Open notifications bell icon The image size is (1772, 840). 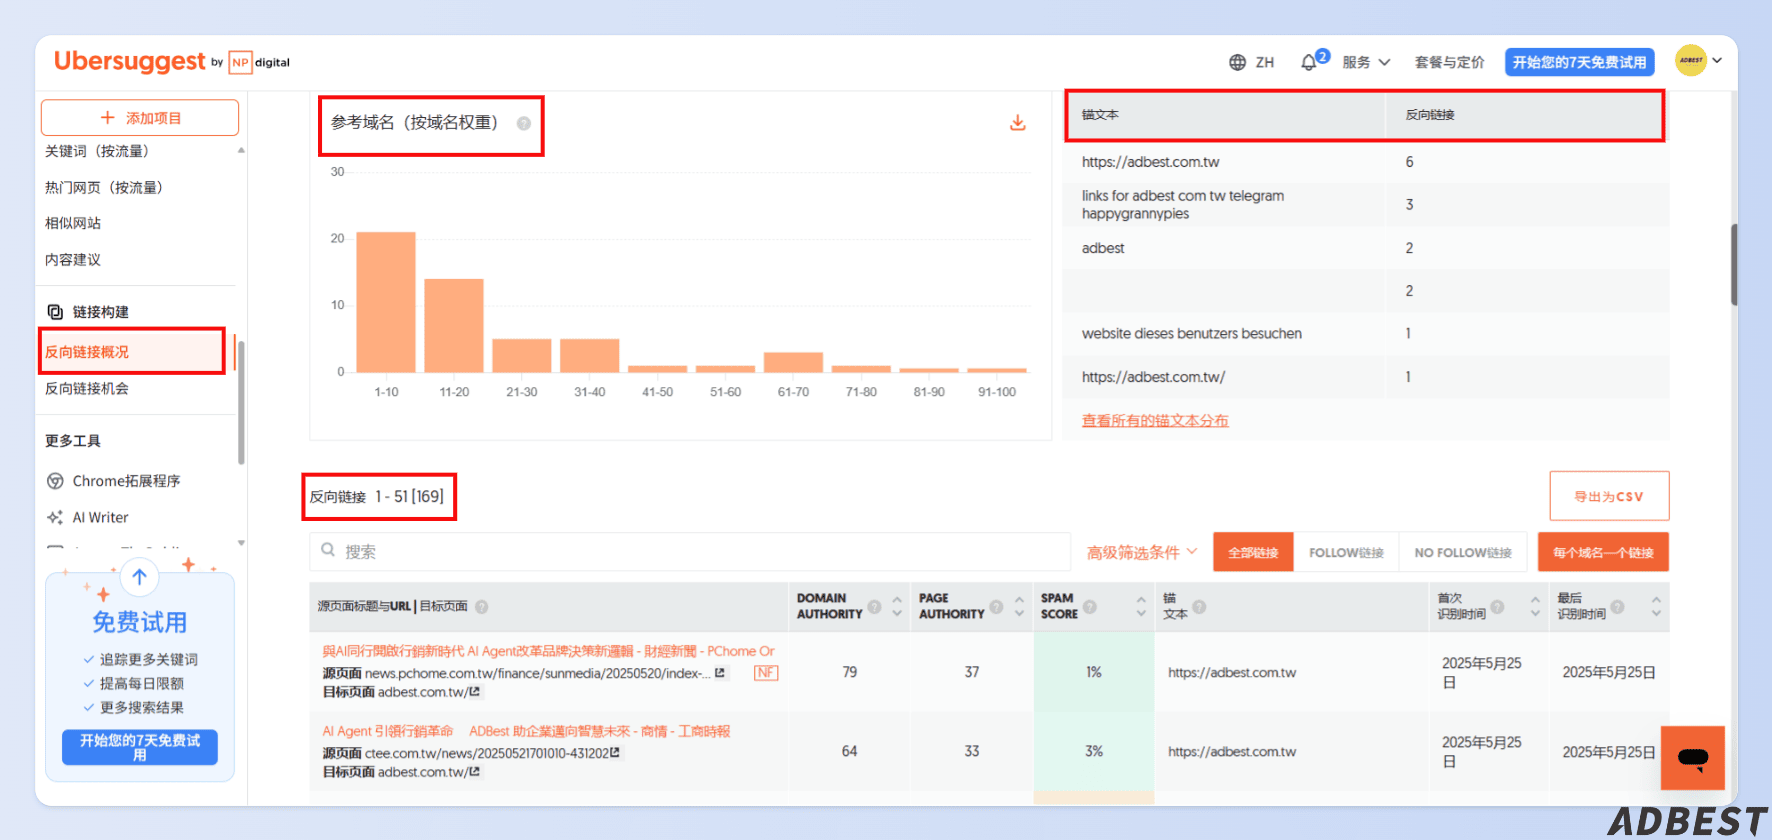1308,62
